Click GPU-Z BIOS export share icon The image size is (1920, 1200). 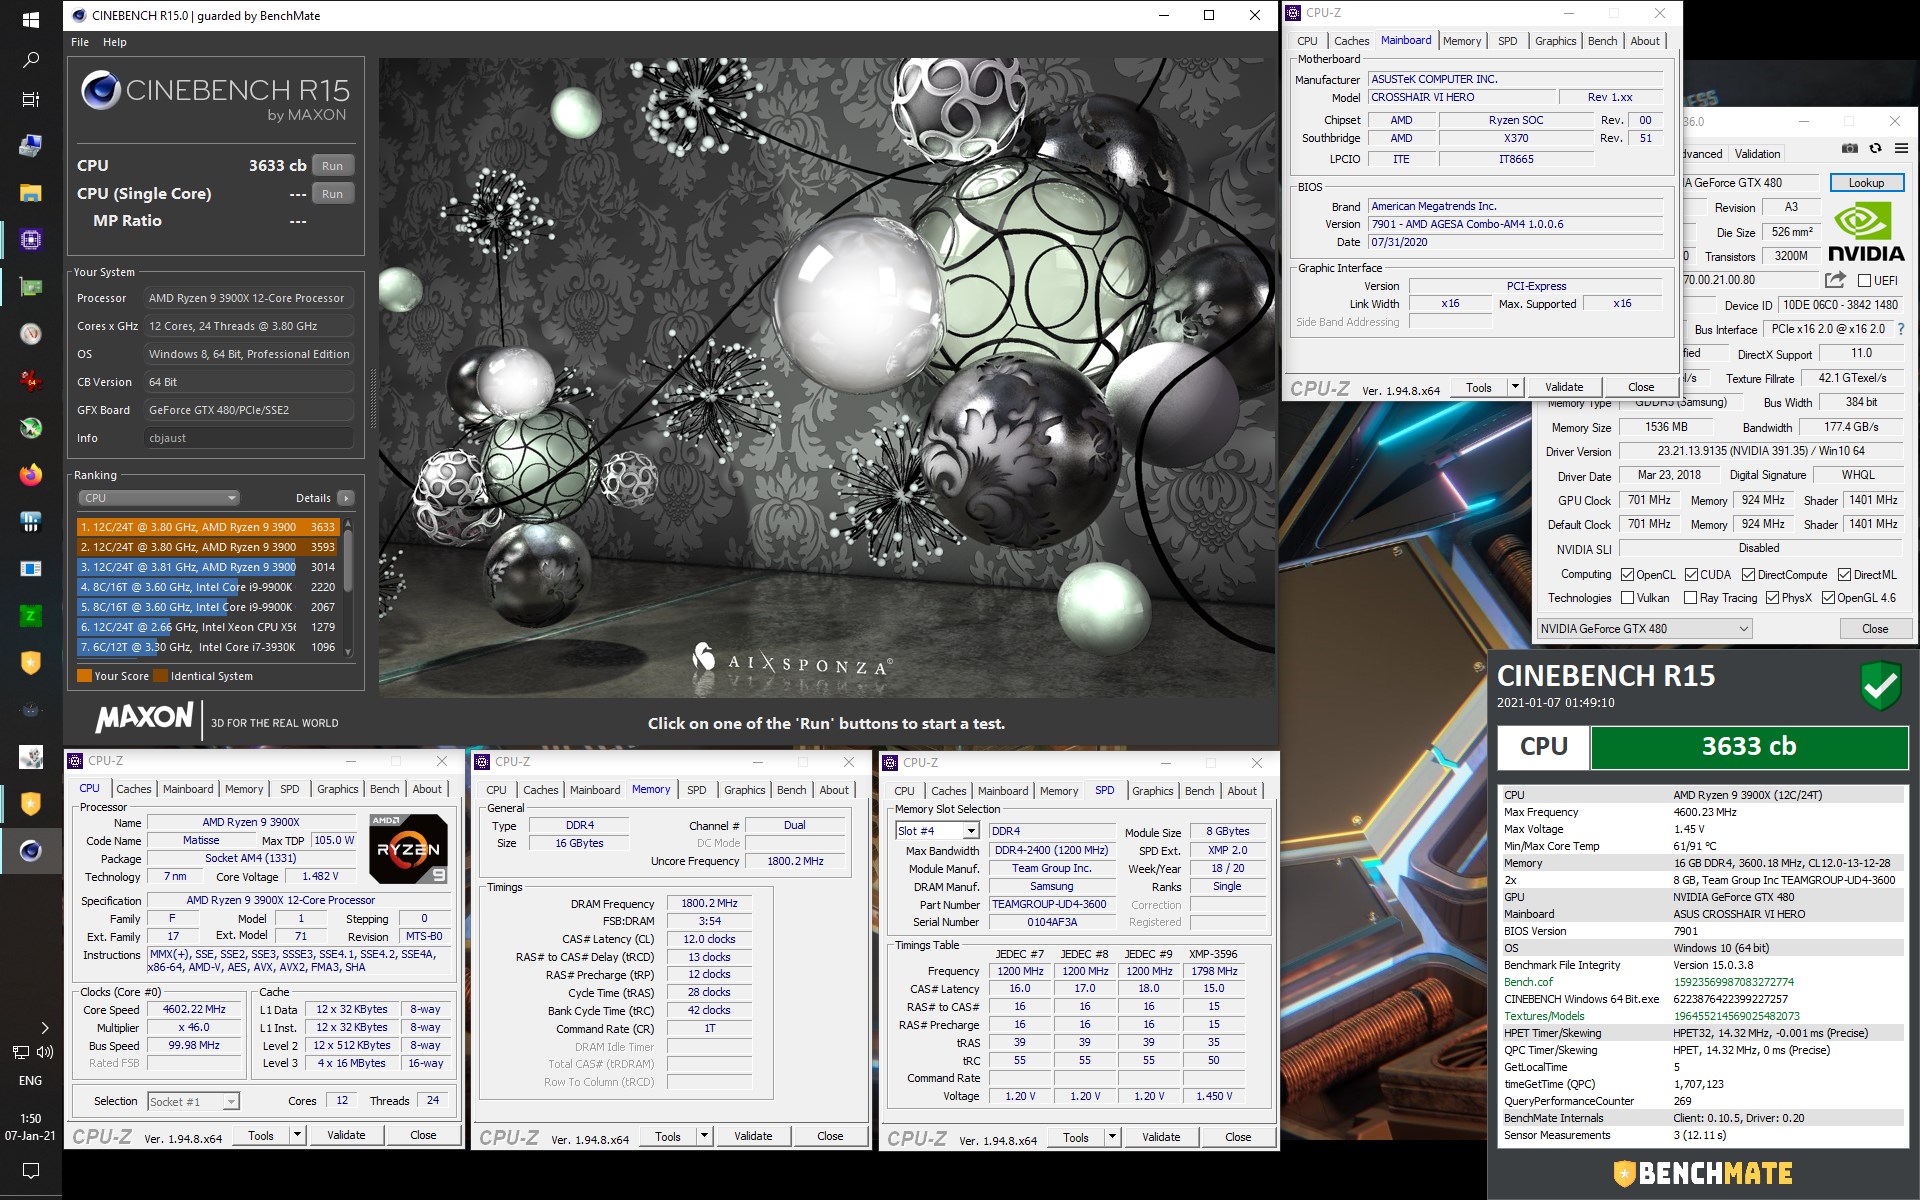[x=1834, y=280]
